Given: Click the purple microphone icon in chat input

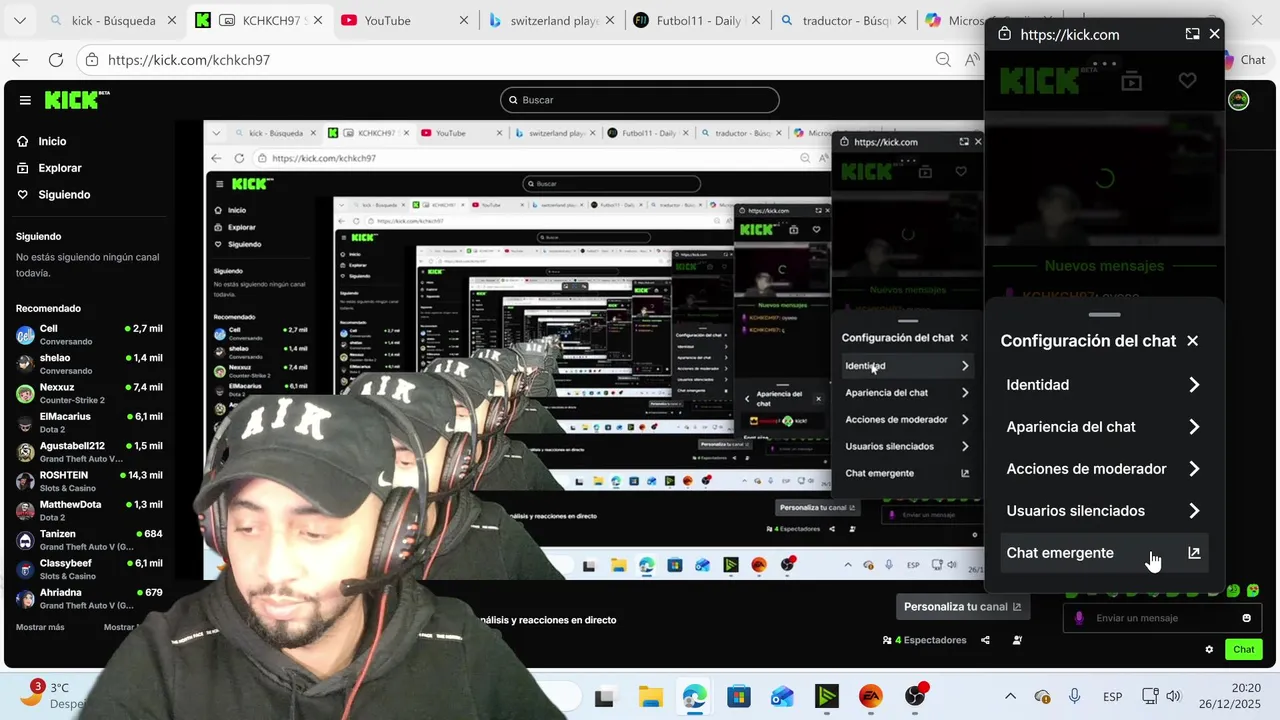Looking at the screenshot, I should click(x=1079, y=618).
